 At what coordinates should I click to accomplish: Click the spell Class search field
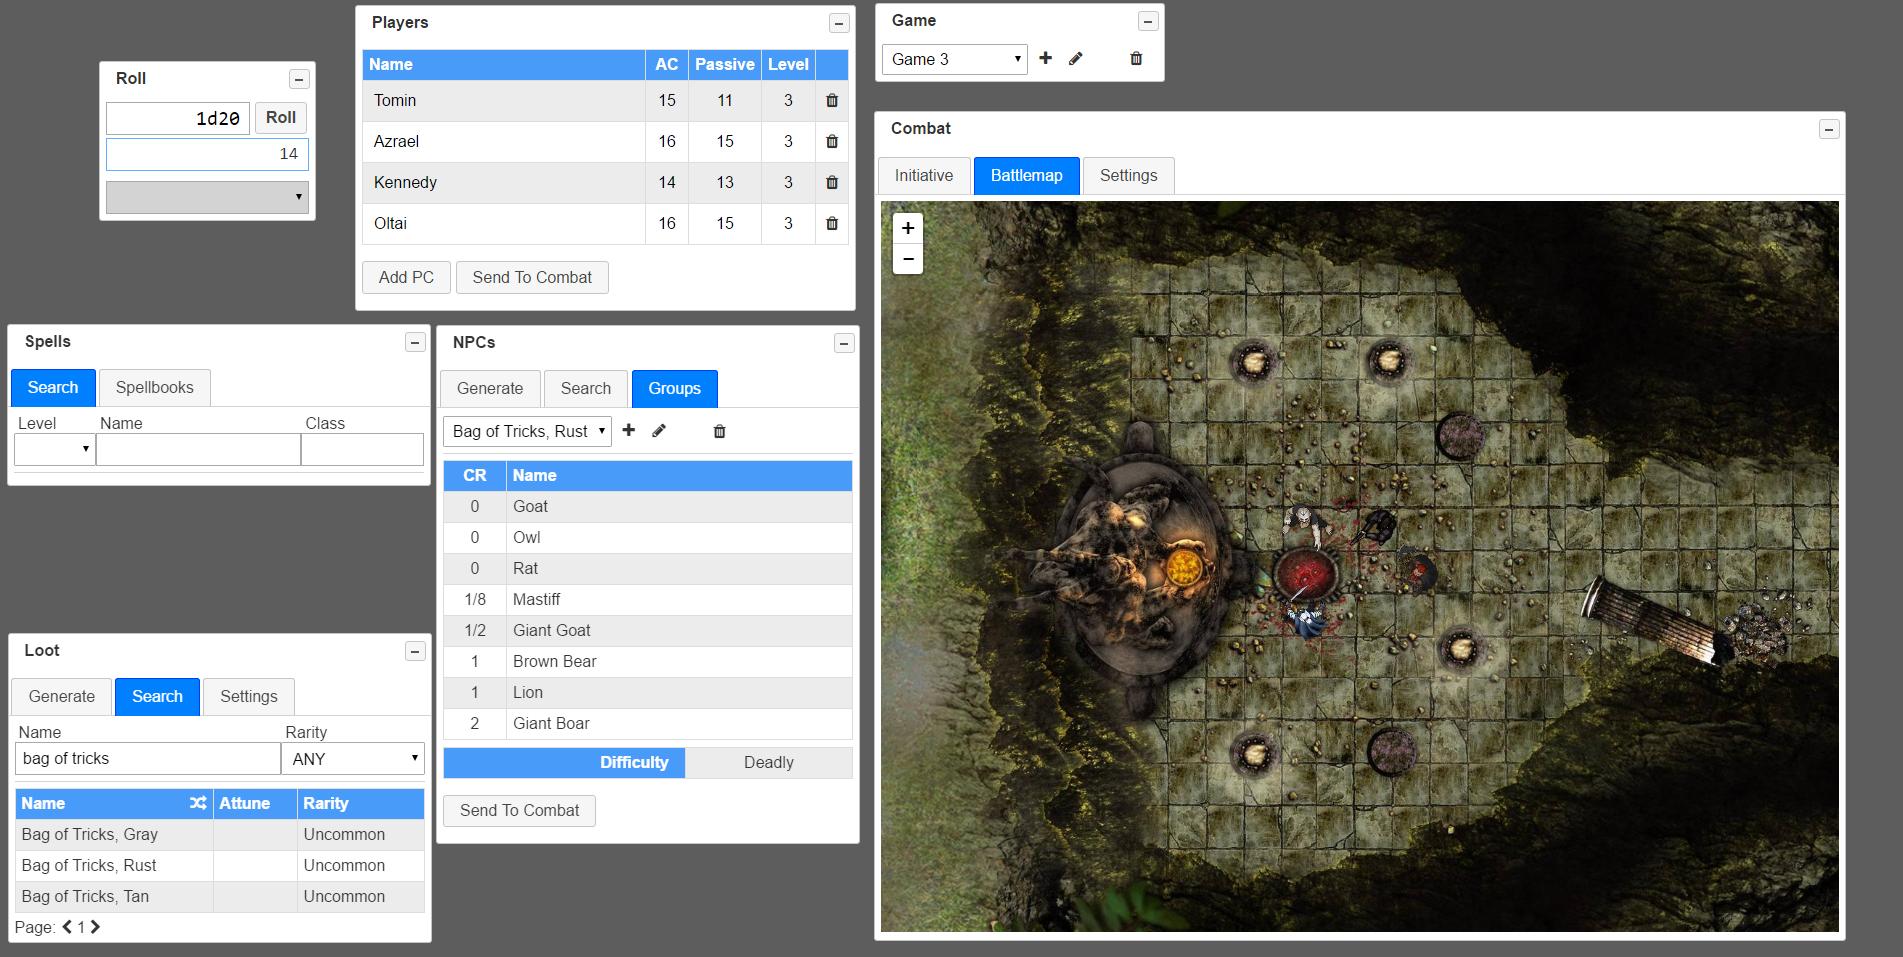click(x=362, y=449)
